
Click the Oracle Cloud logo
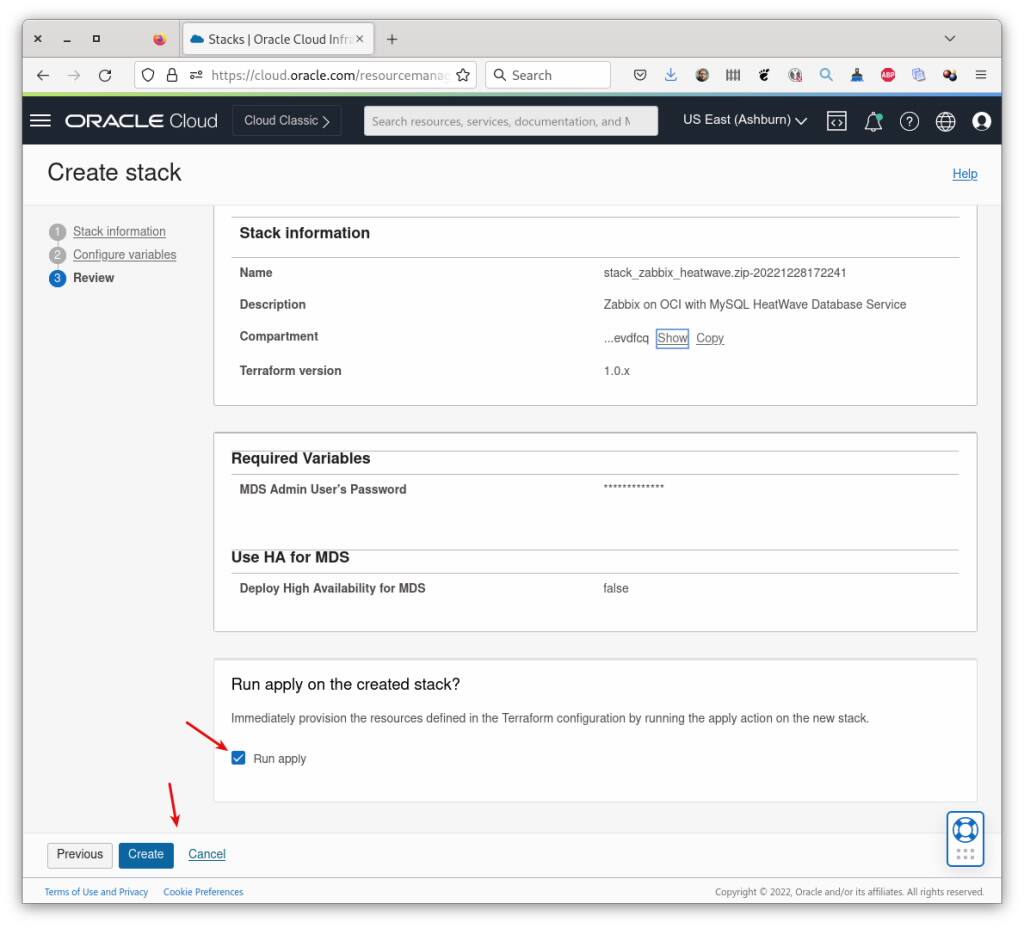pos(141,121)
